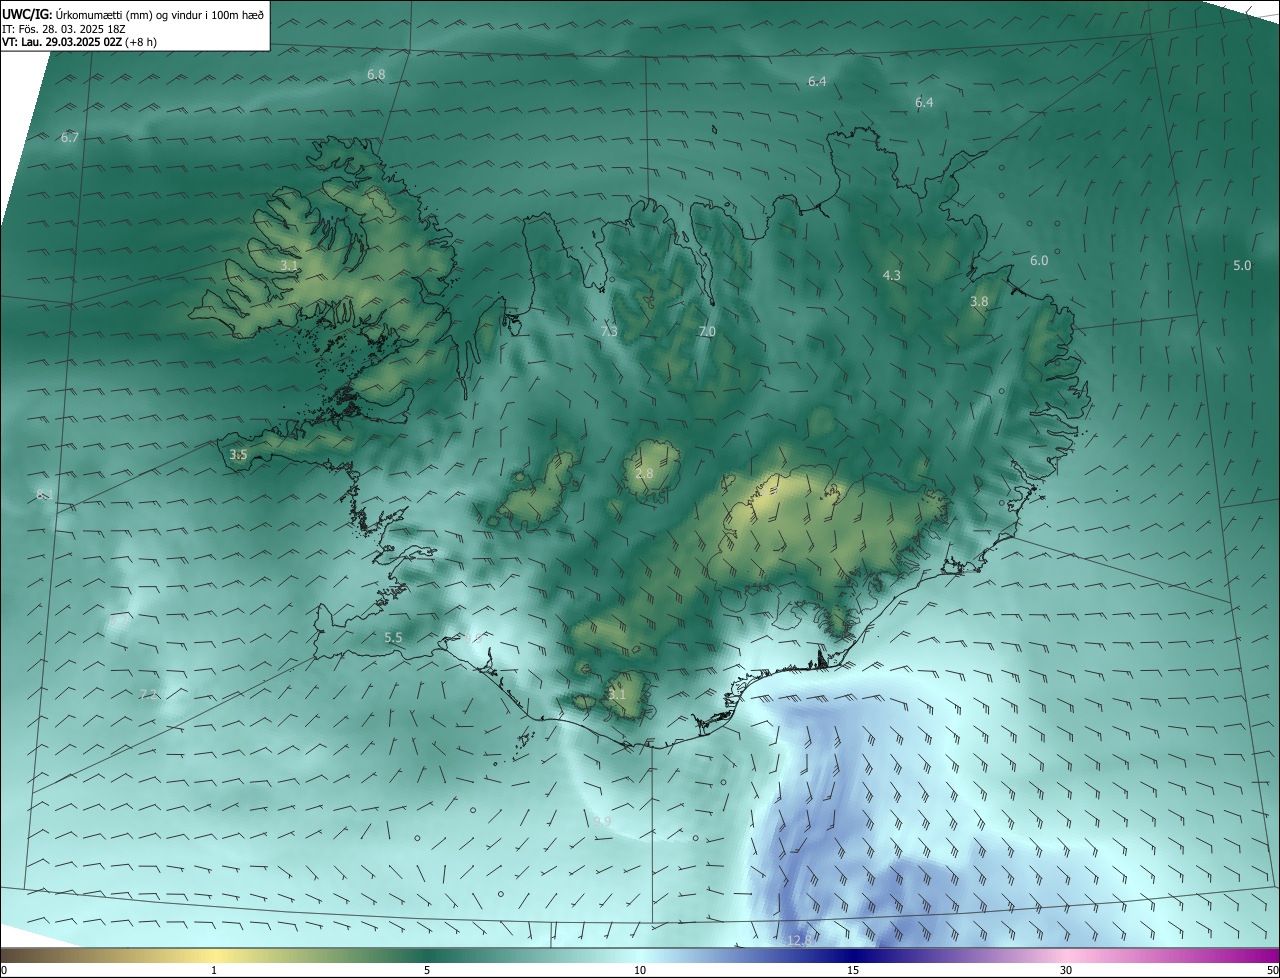Click the 4.3 value on the map
1280x978 pixels.
tap(891, 275)
